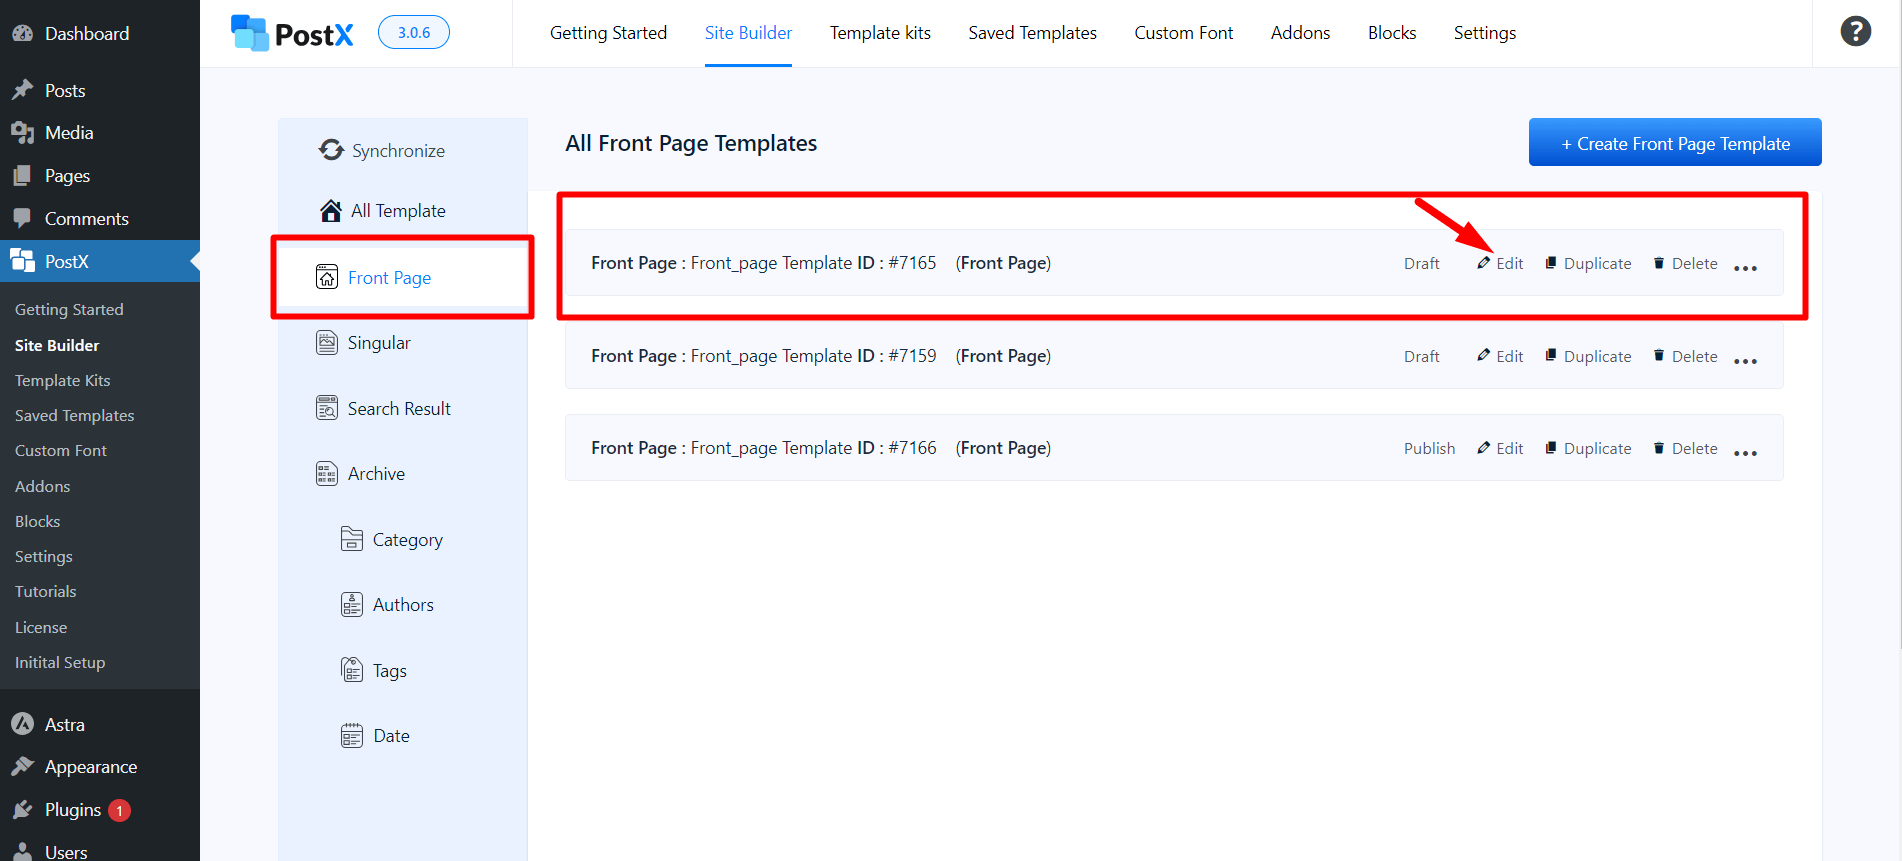
Task: Select the Site Builder top tab
Action: [748, 33]
